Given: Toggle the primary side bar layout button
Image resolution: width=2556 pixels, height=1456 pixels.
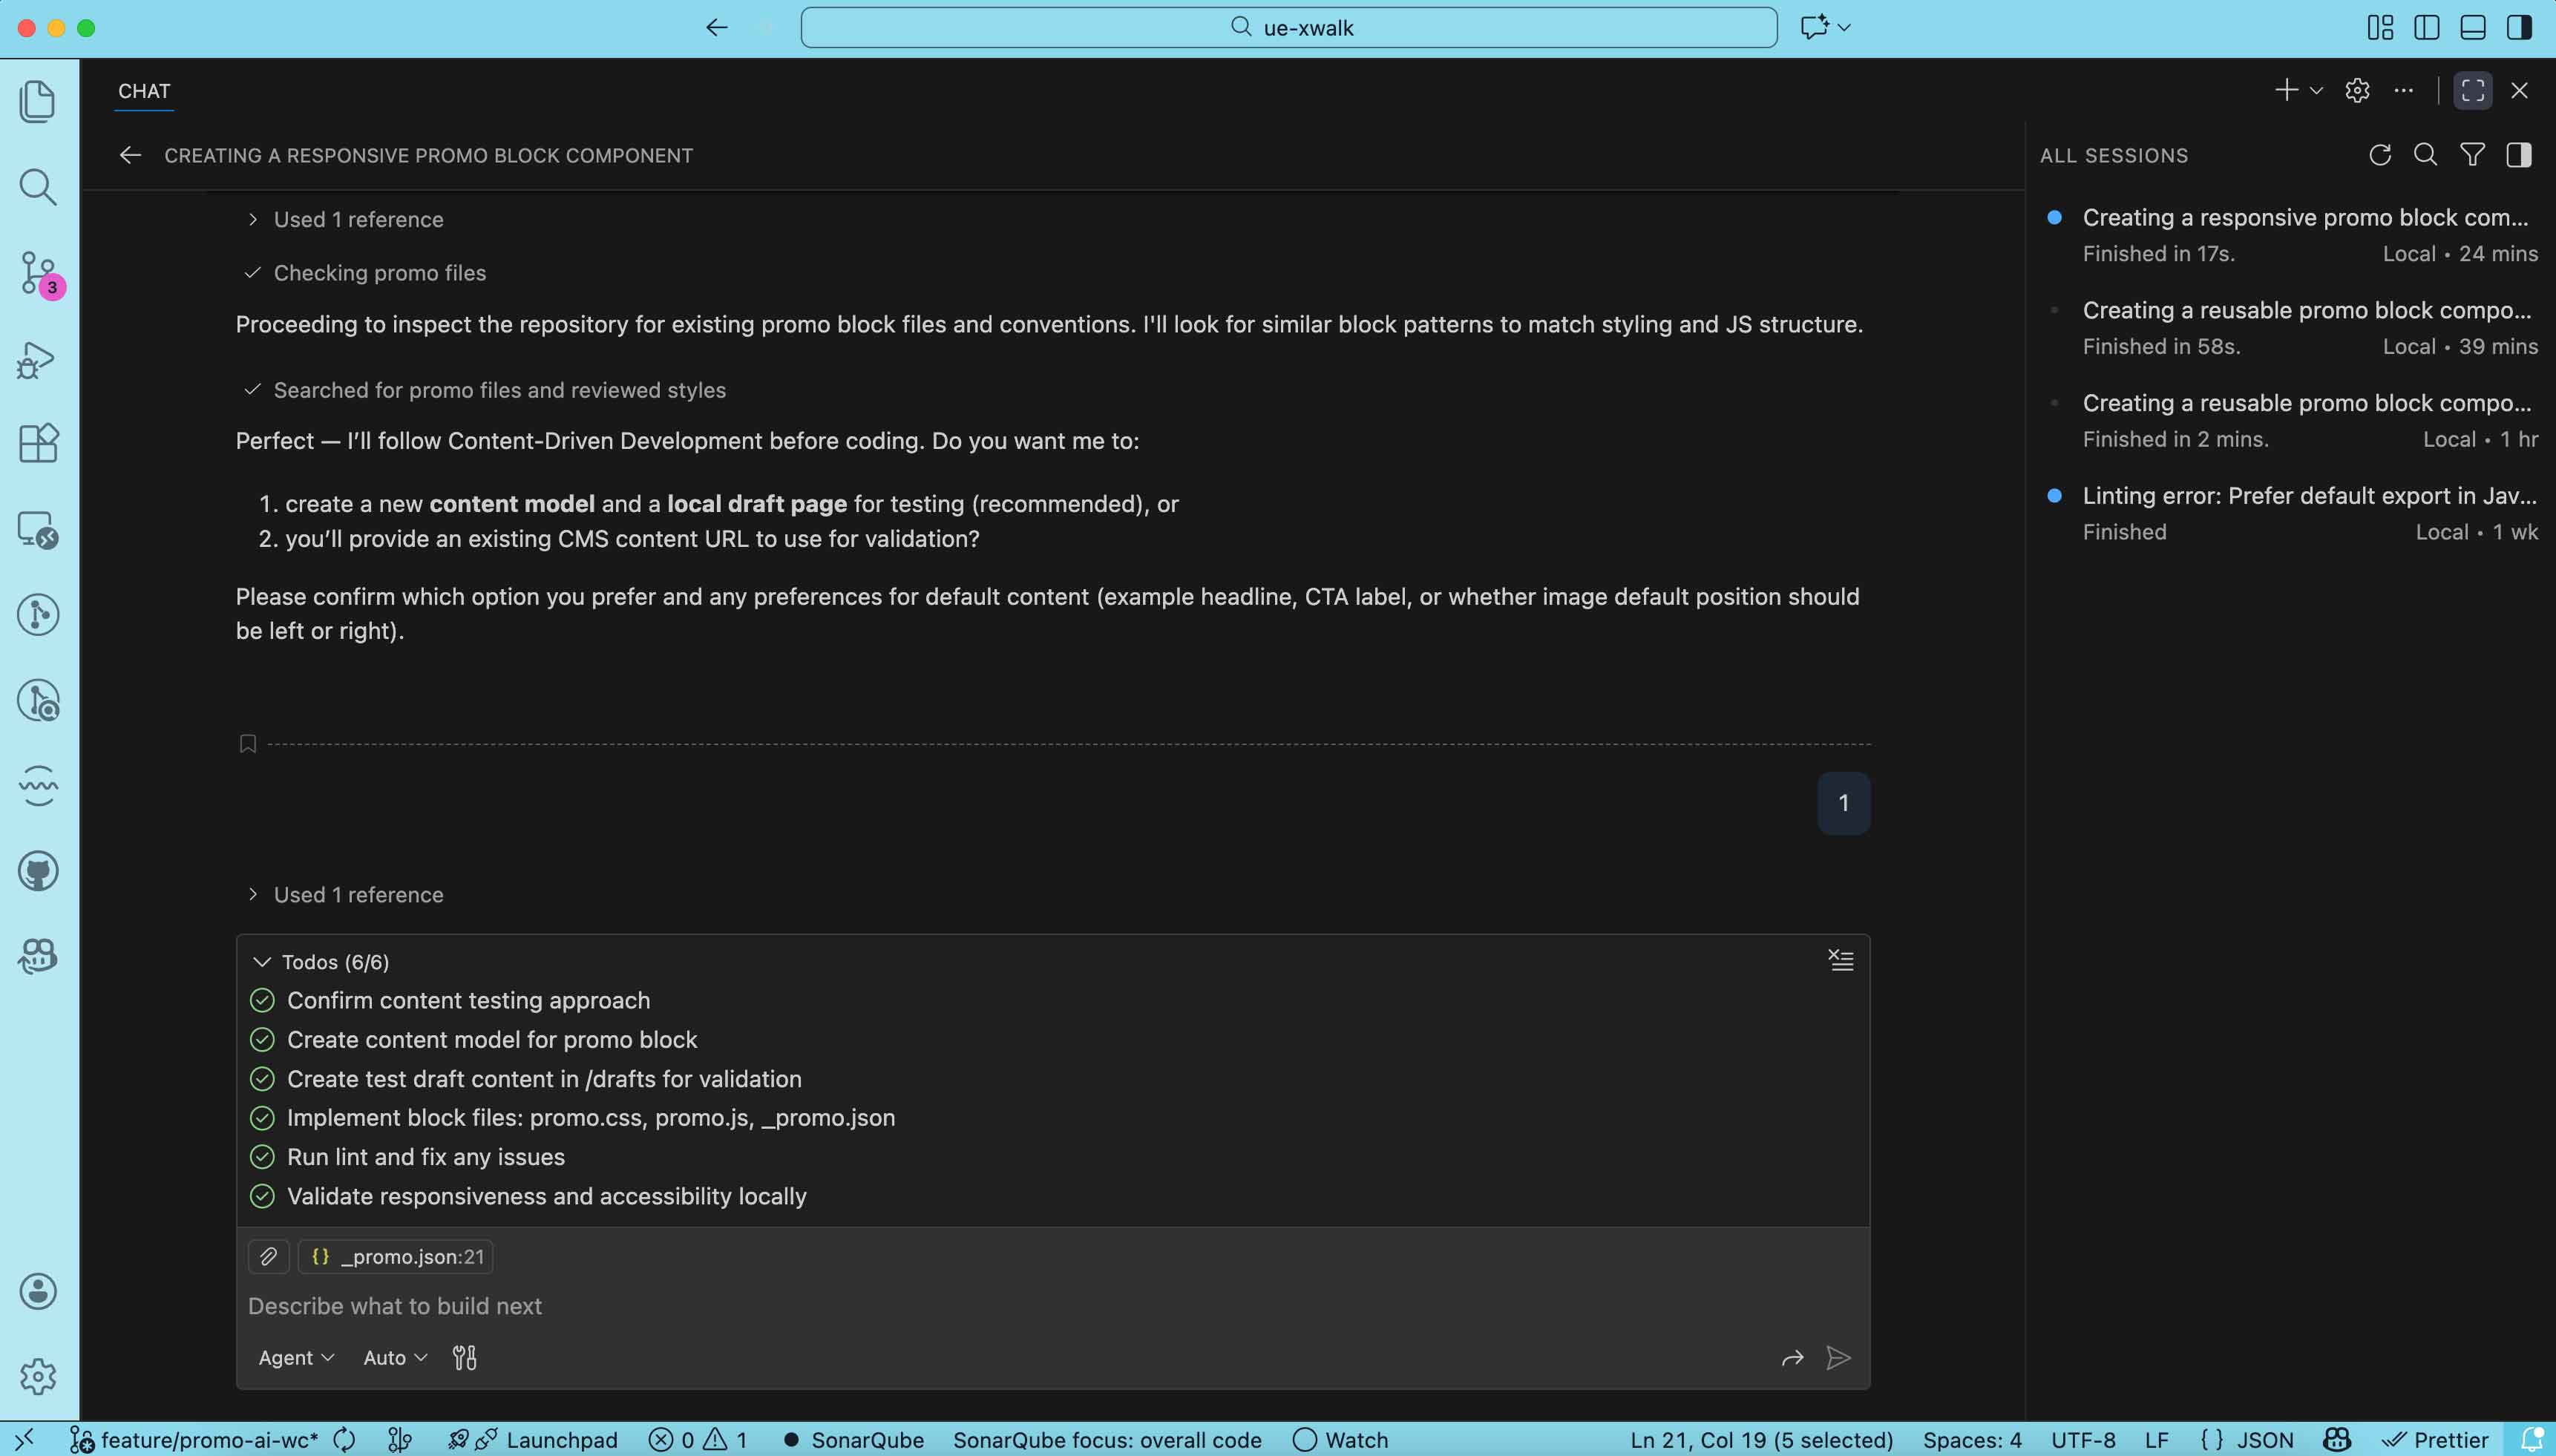Looking at the screenshot, I should point(2426,27).
